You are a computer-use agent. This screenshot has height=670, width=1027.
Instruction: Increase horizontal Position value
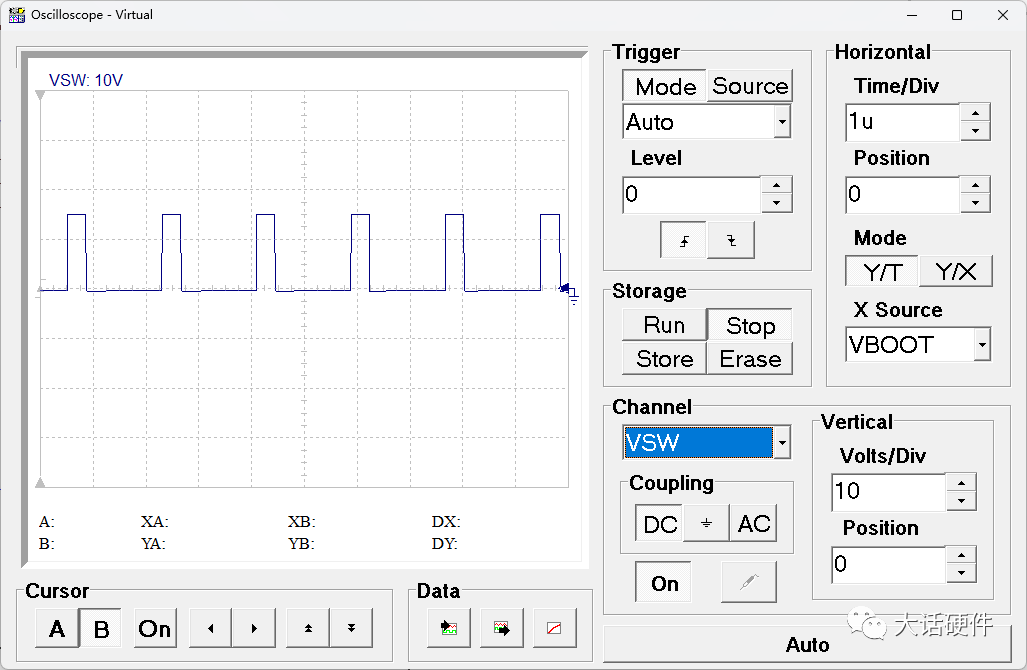[975, 185]
